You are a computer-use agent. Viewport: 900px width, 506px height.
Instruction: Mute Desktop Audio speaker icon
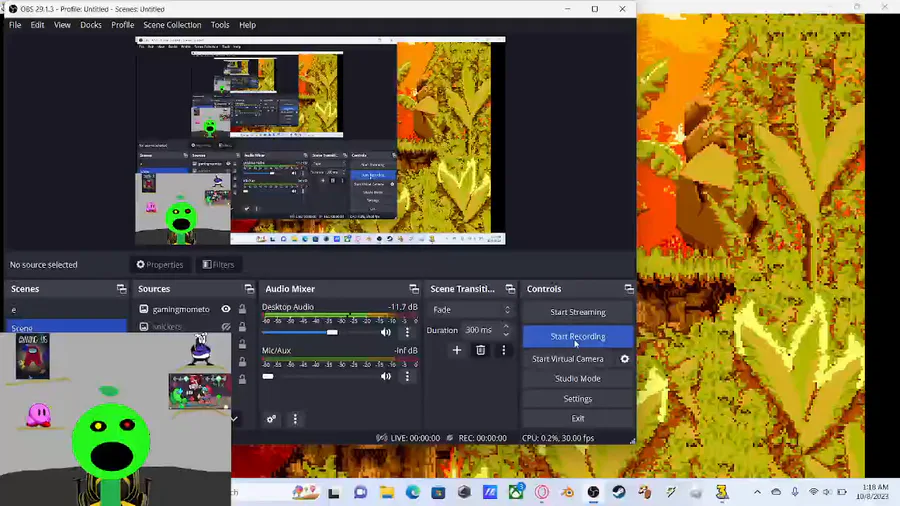(x=386, y=332)
